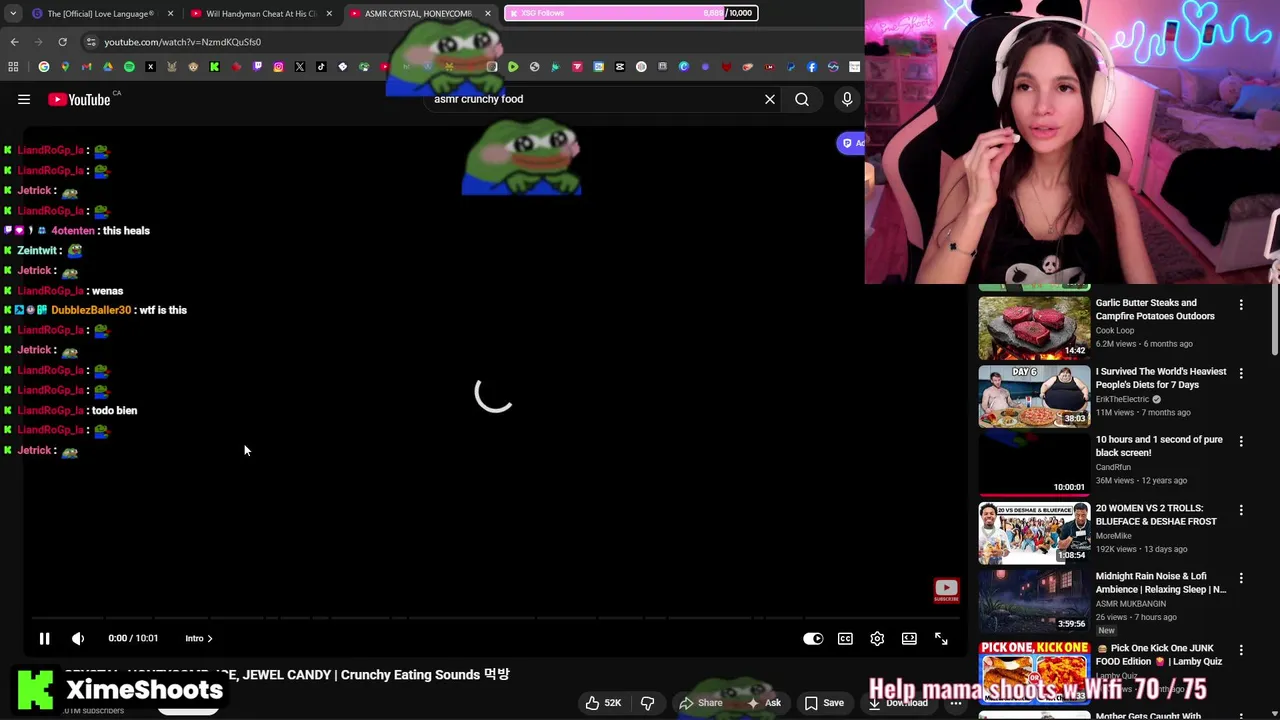Open Facebook bookmark
1280x720 pixels.
[x=812, y=67]
